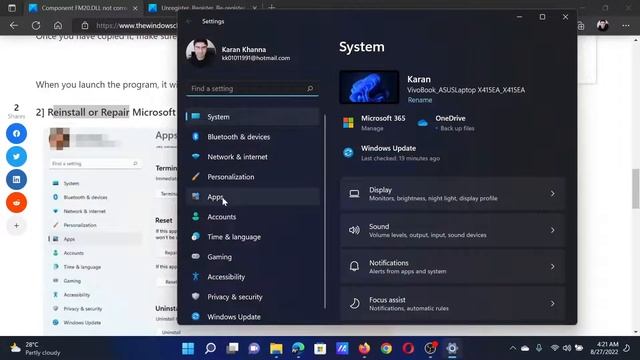Open Google Chrome from the taskbar
Screen dimensions: 640x360
(386, 348)
